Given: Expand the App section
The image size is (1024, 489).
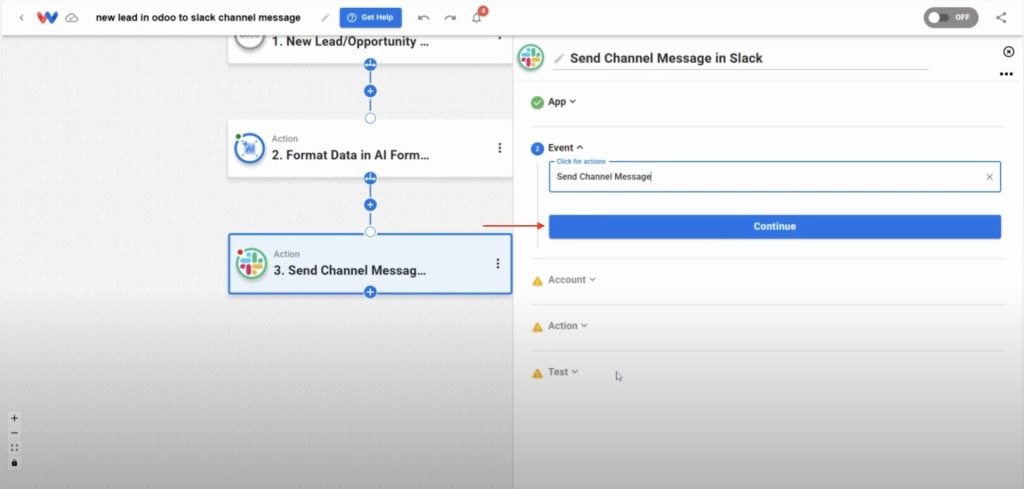Looking at the screenshot, I should tap(562, 102).
